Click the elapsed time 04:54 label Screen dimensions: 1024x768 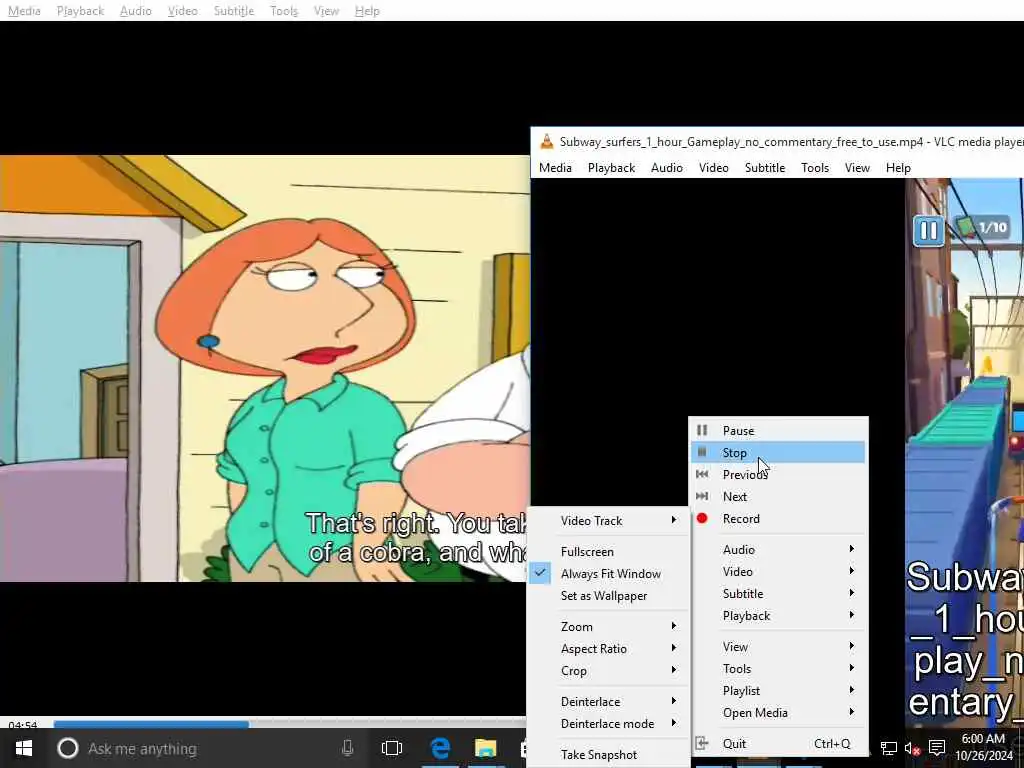pyautogui.click(x=23, y=725)
